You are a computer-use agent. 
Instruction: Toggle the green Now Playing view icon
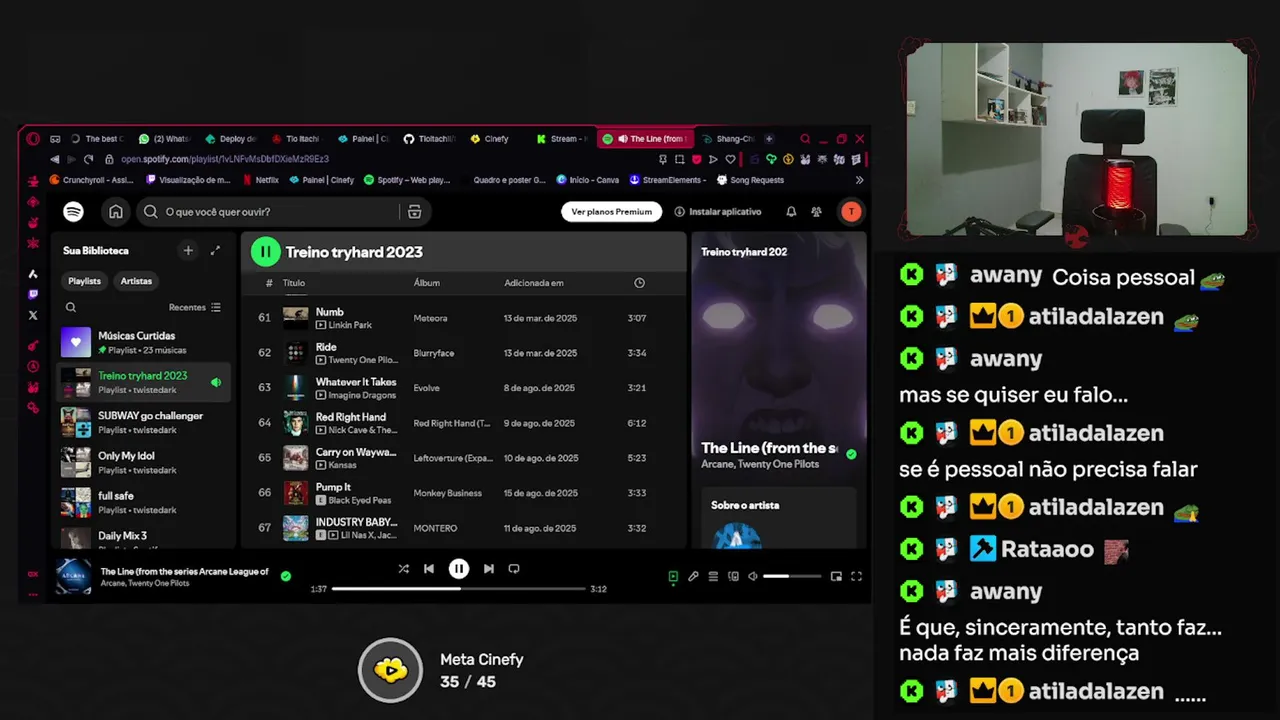click(x=673, y=577)
